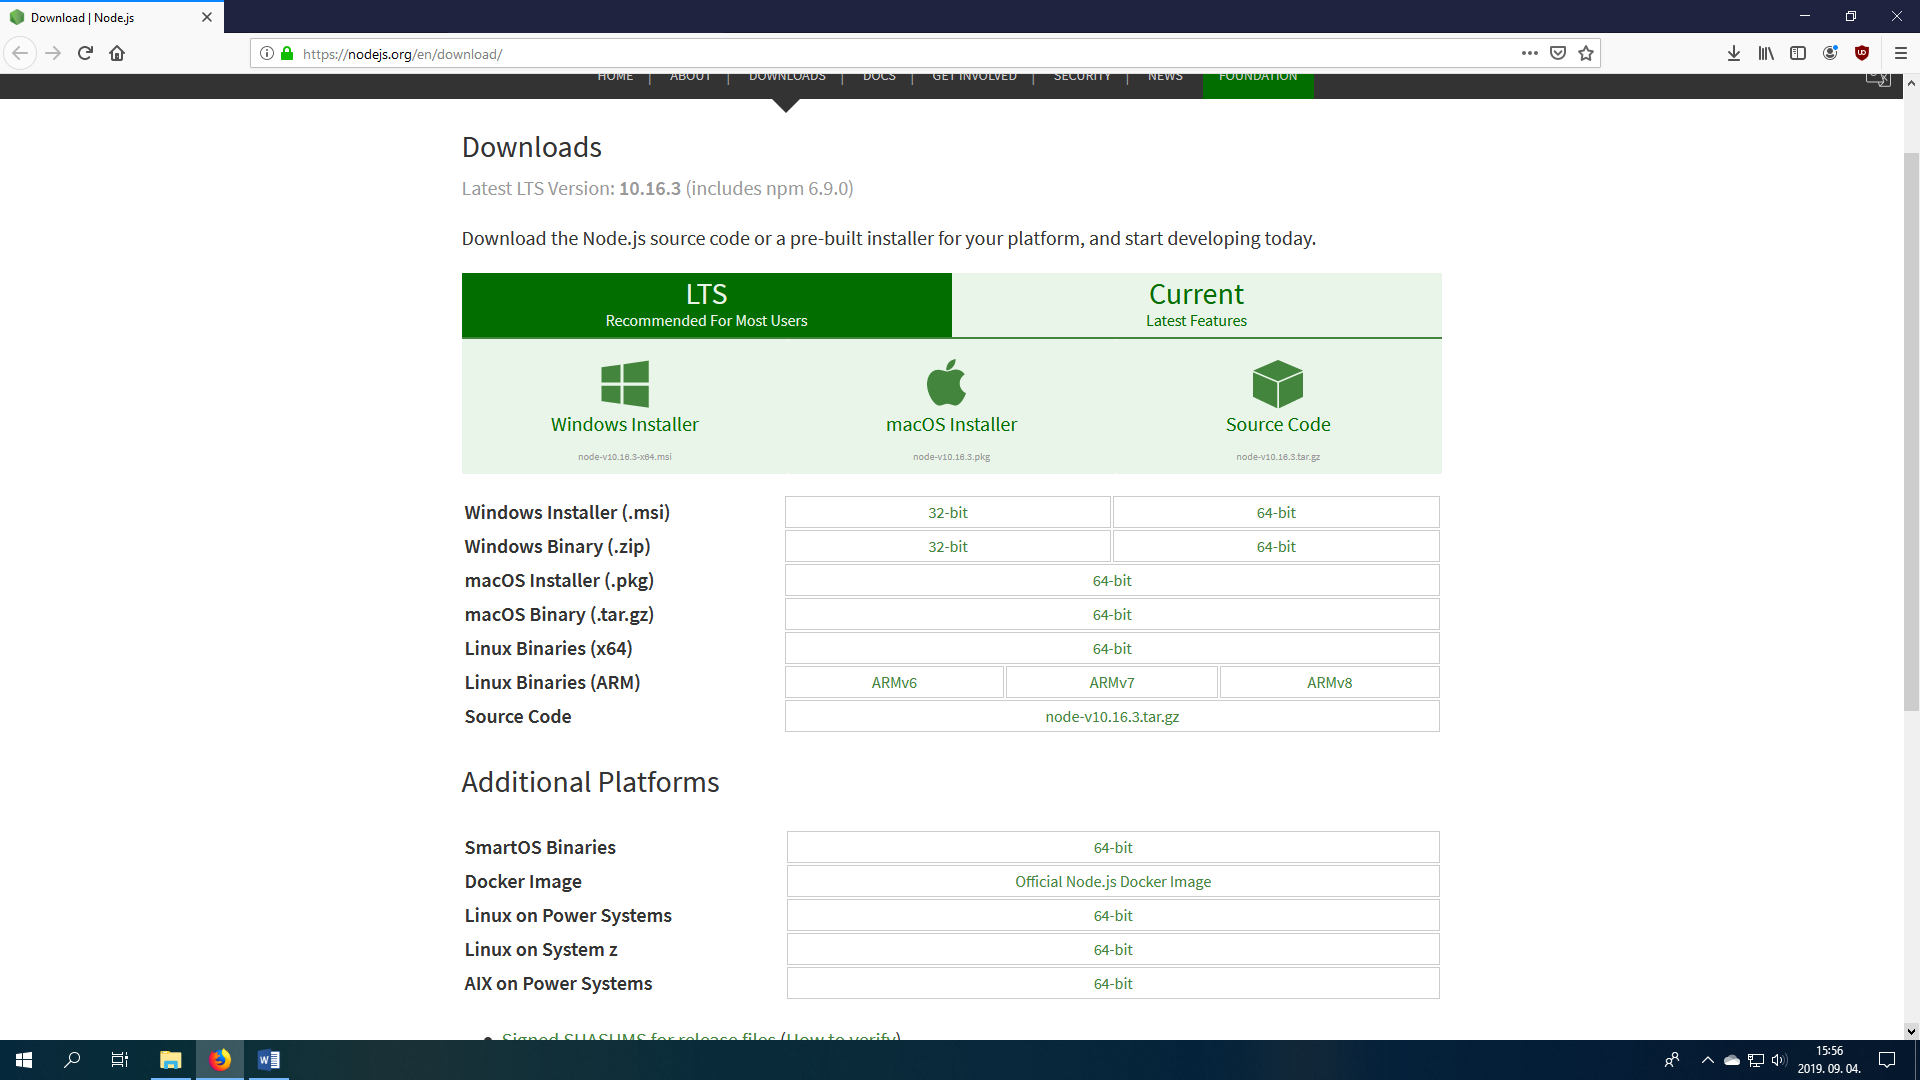Screen dimensions: 1920x1080
Task: Download Linux ARMv7 binaries
Action: coord(1112,682)
